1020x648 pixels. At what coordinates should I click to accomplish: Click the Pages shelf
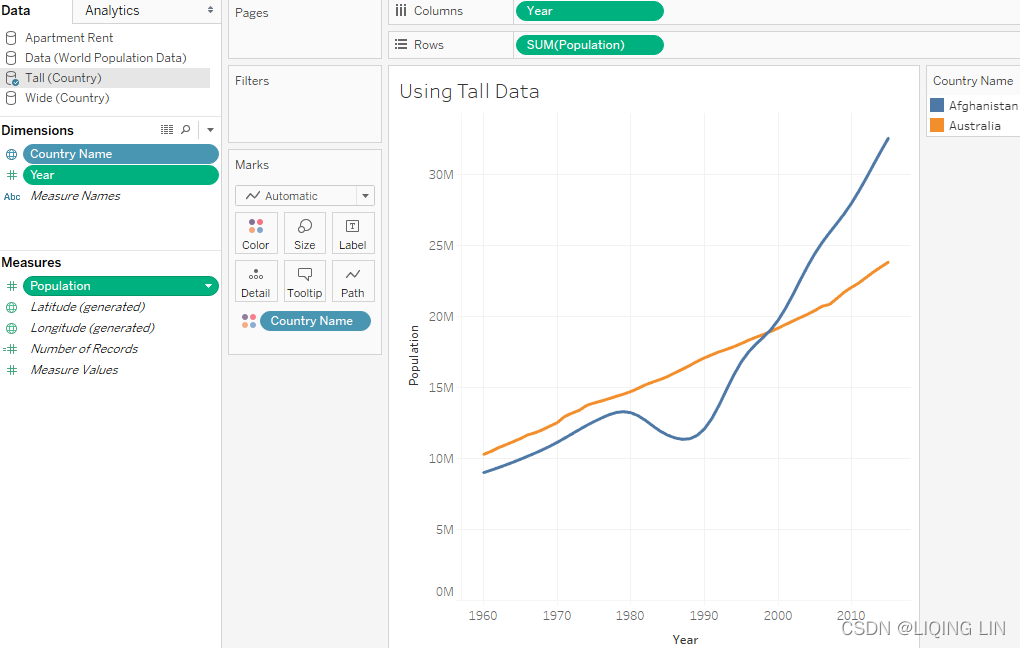[304, 29]
